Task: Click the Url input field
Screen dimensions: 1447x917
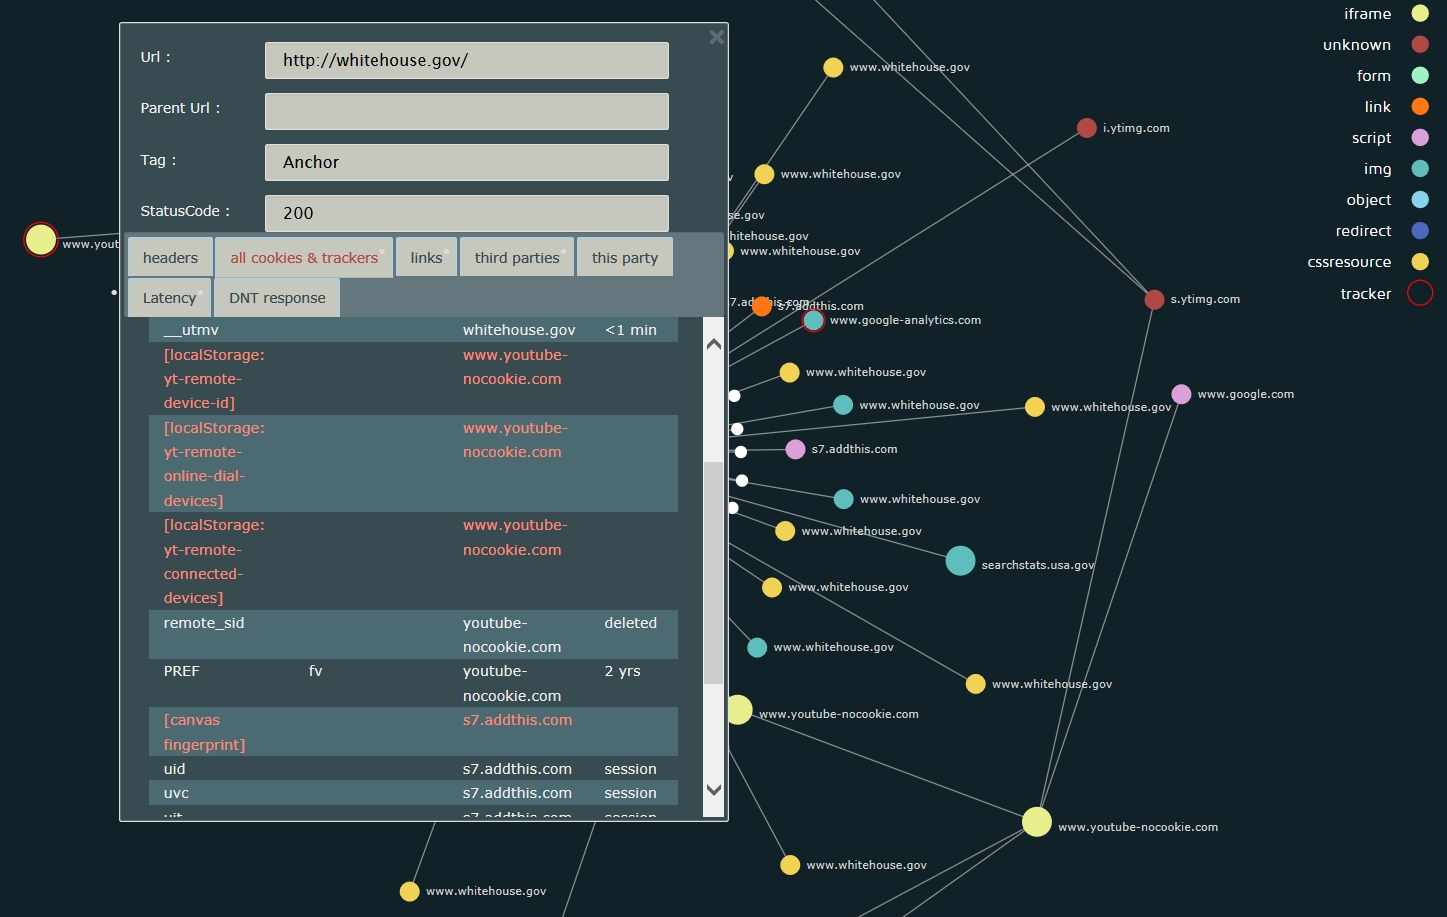Action: [x=466, y=60]
